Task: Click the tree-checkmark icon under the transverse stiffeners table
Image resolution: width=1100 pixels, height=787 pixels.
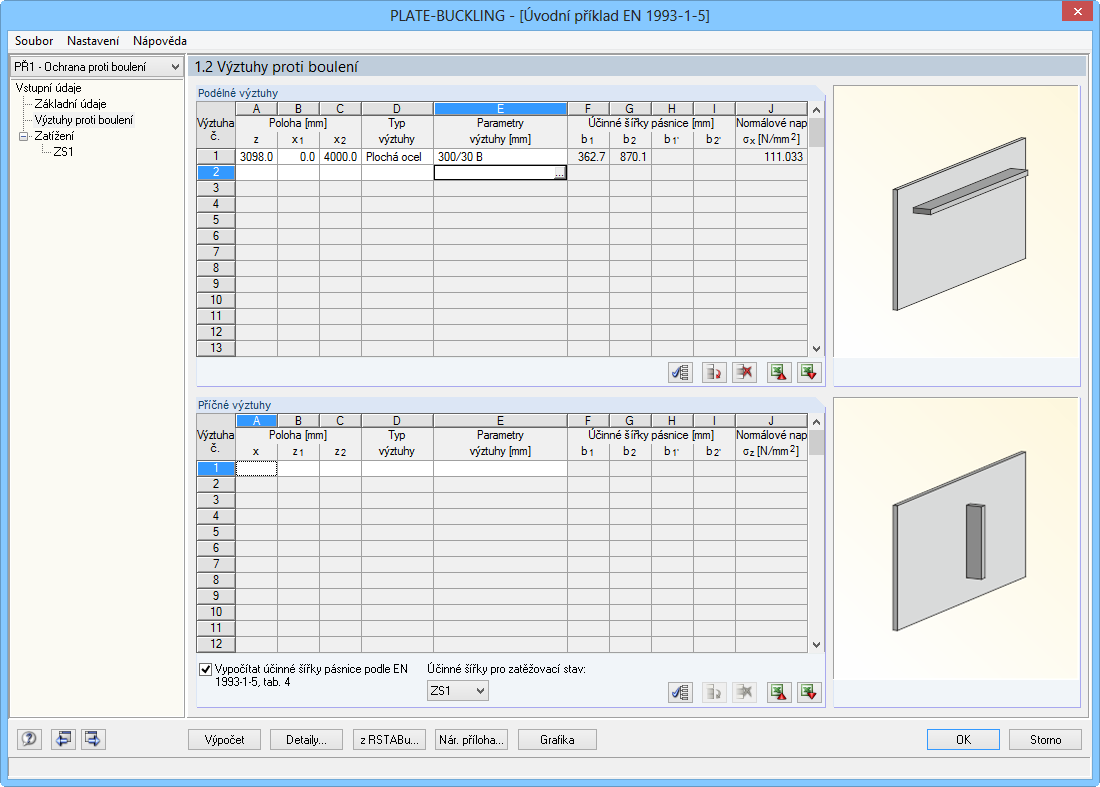Action: click(x=680, y=692)
